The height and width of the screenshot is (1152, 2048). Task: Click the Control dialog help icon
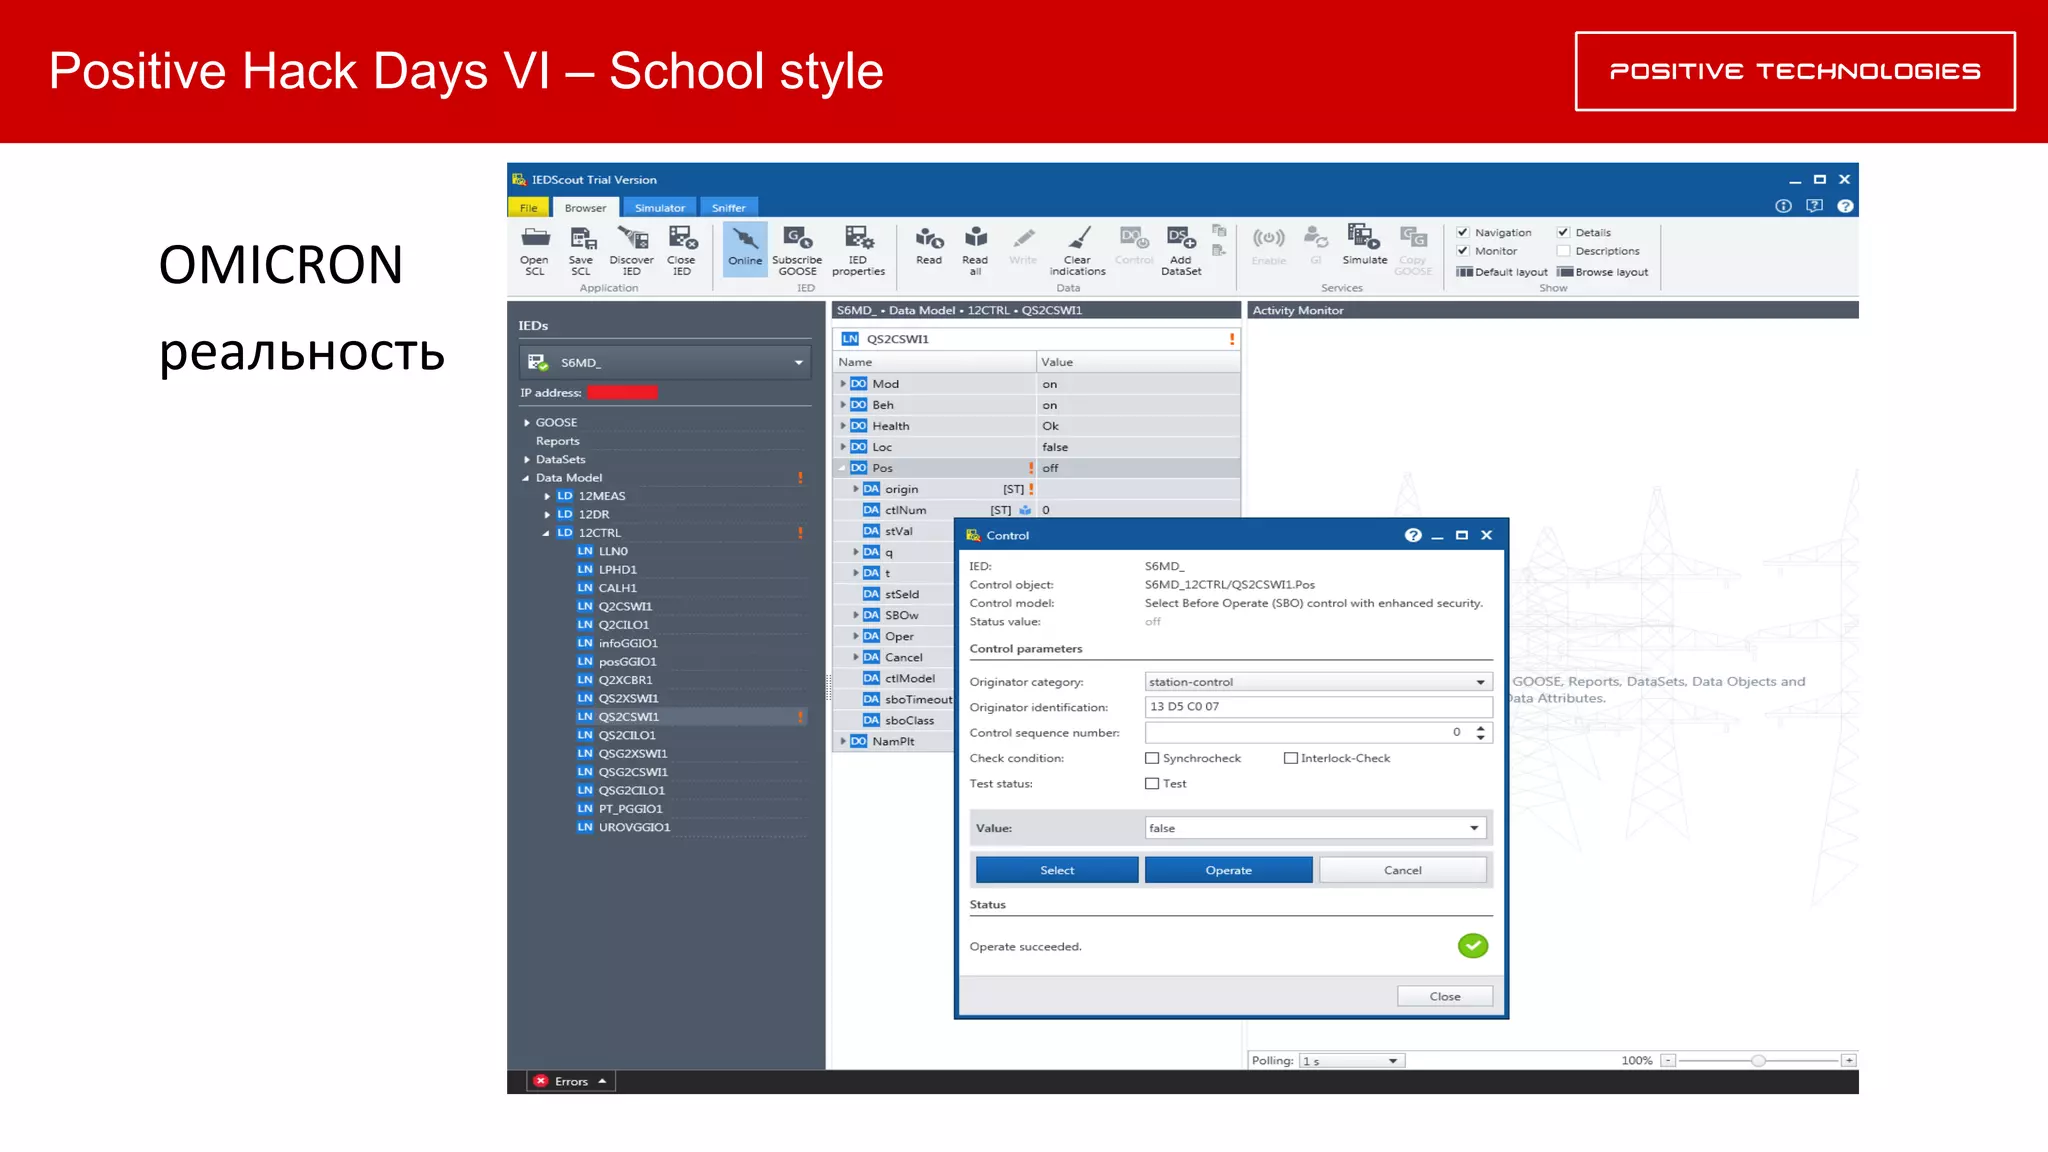(1412, 535)
